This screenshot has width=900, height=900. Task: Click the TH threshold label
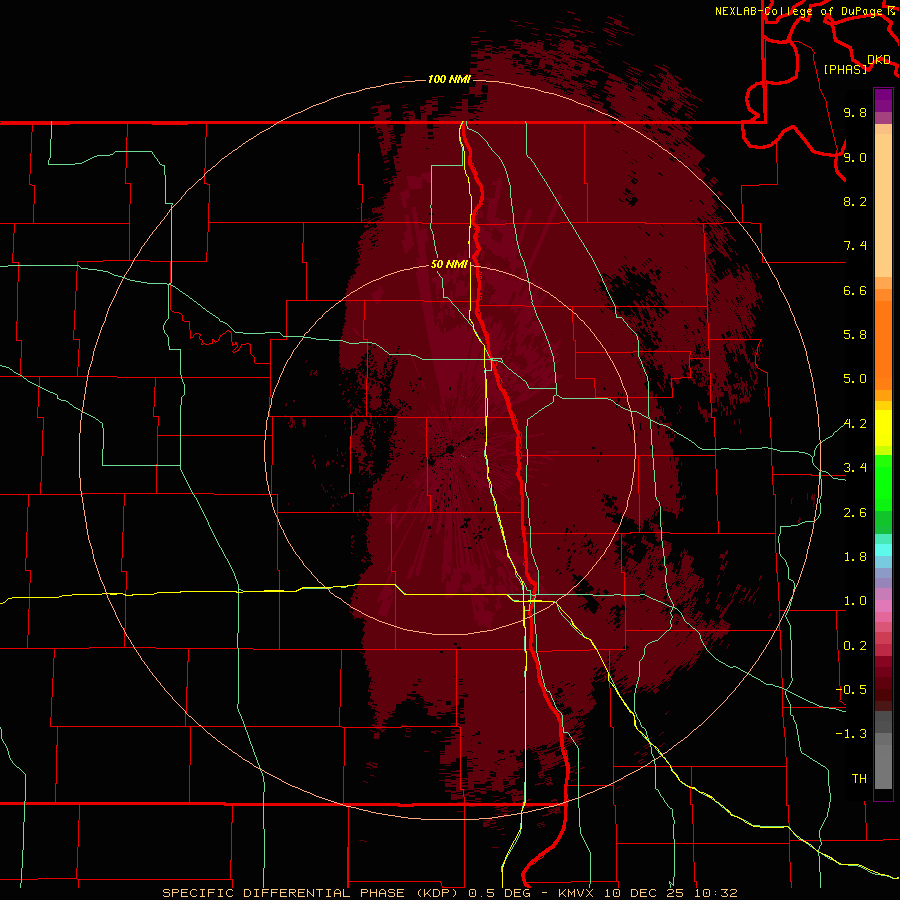[859, 779]
